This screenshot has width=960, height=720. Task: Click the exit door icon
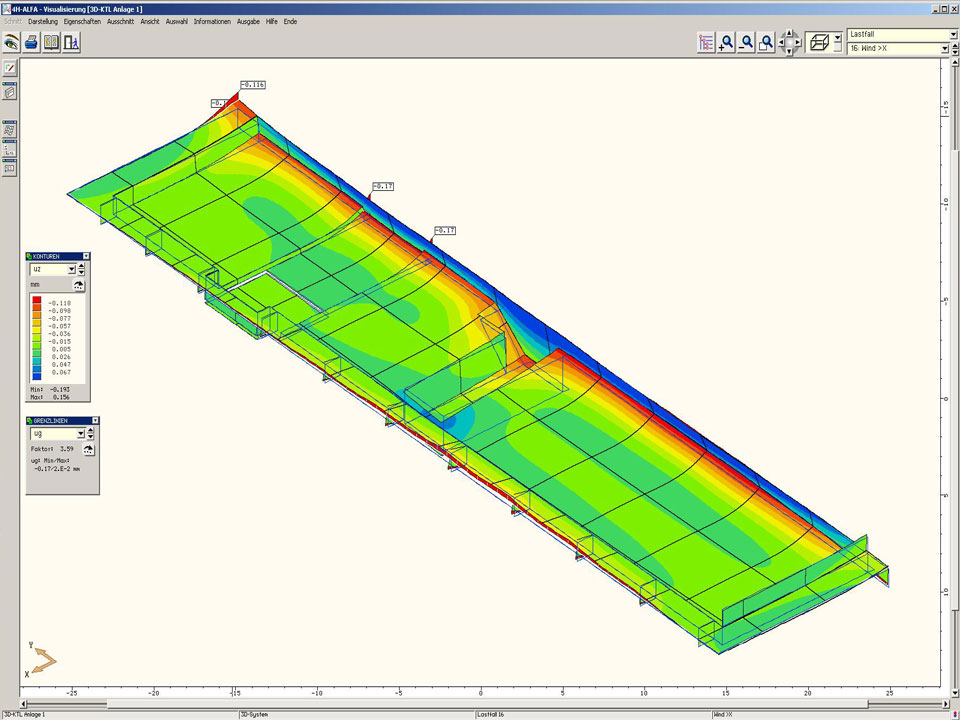[x=71, y=42]
